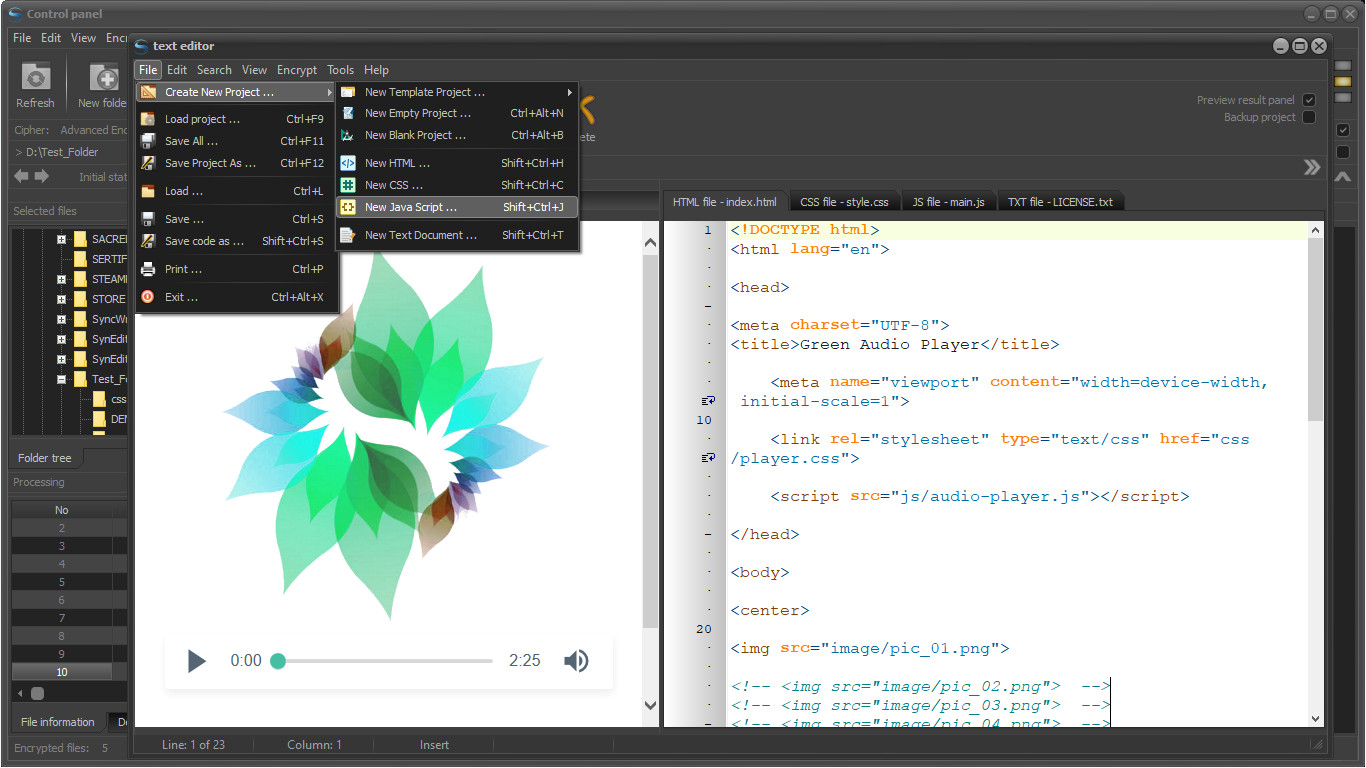Click the New CSS menu icon
The image size is (1366, 768).
(x=348, y=185)
